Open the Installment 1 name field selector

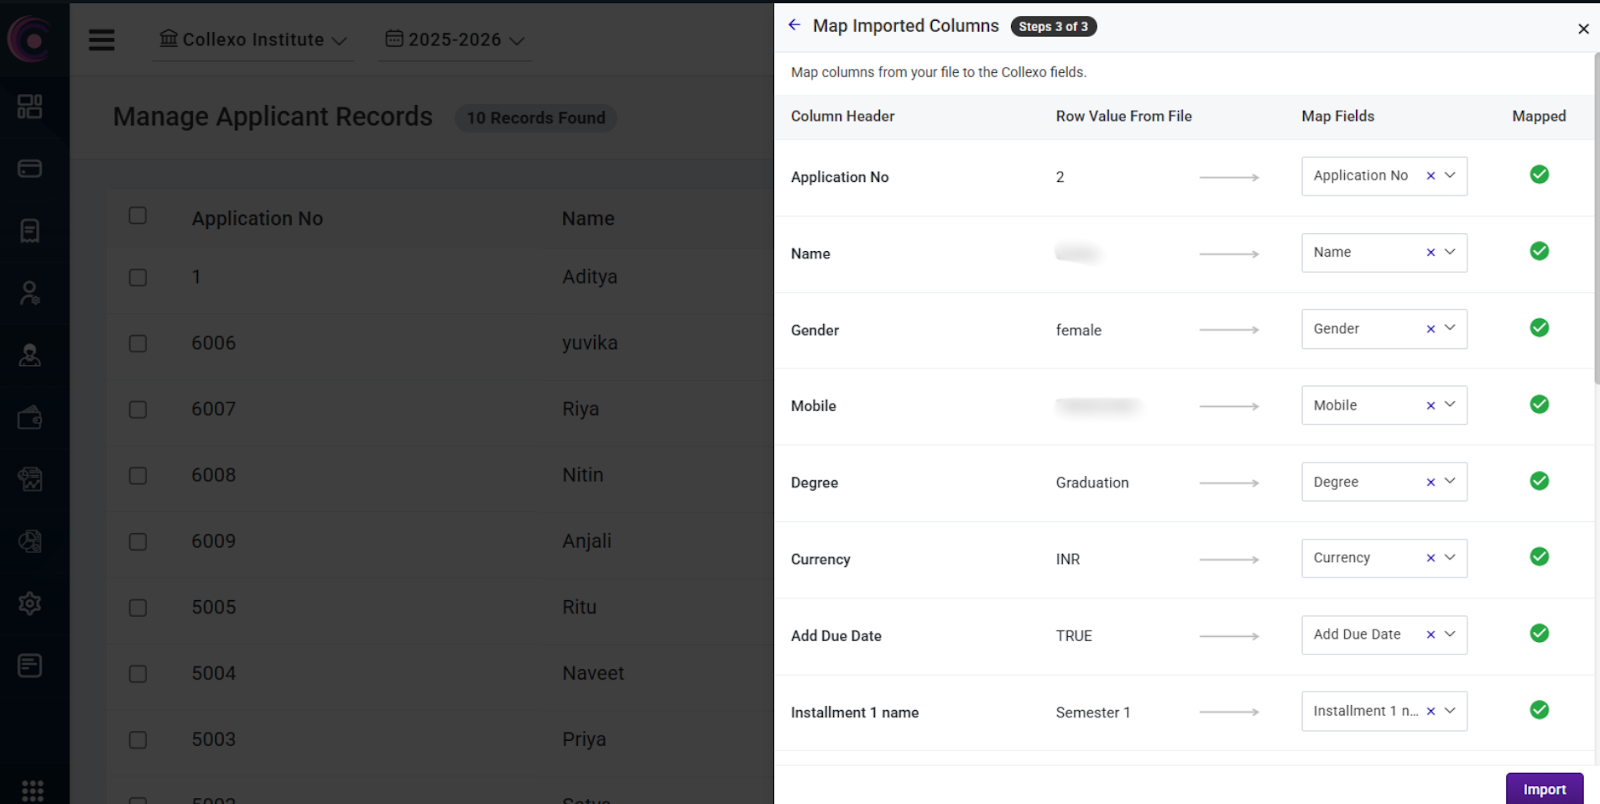pos(1450,711)
